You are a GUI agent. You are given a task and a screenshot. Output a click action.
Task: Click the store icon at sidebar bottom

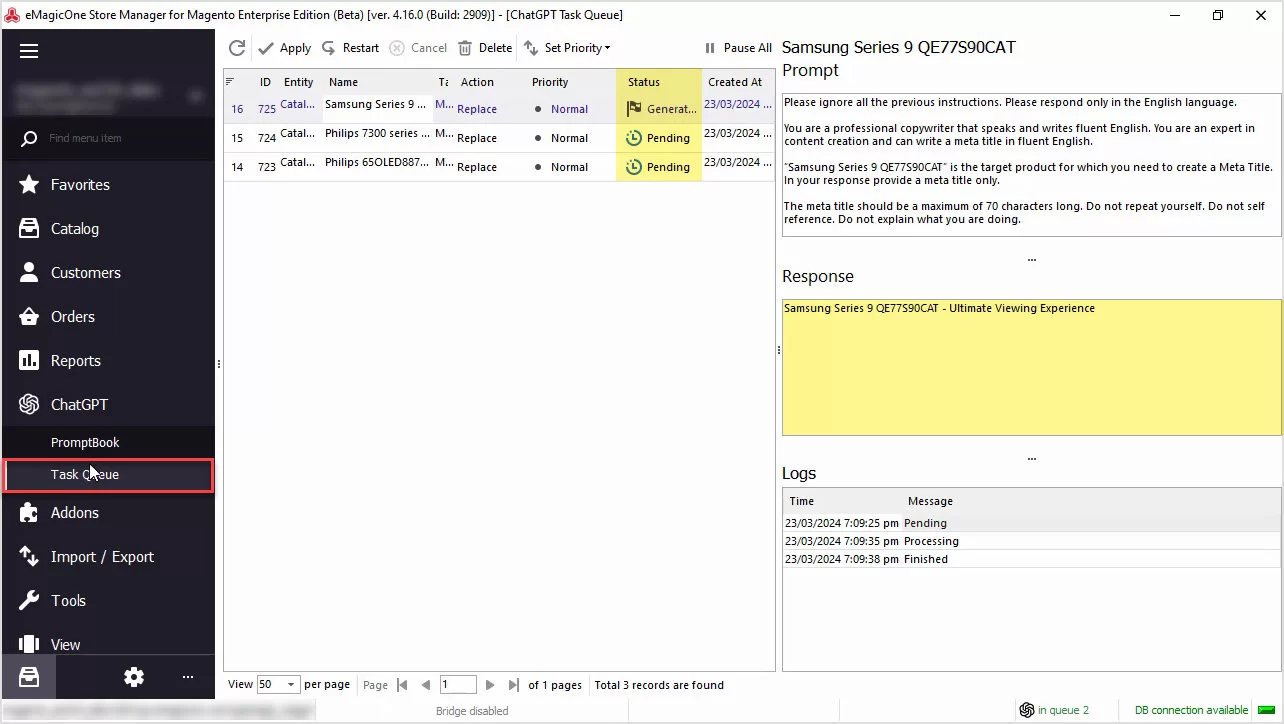click(x=28, y=677)
